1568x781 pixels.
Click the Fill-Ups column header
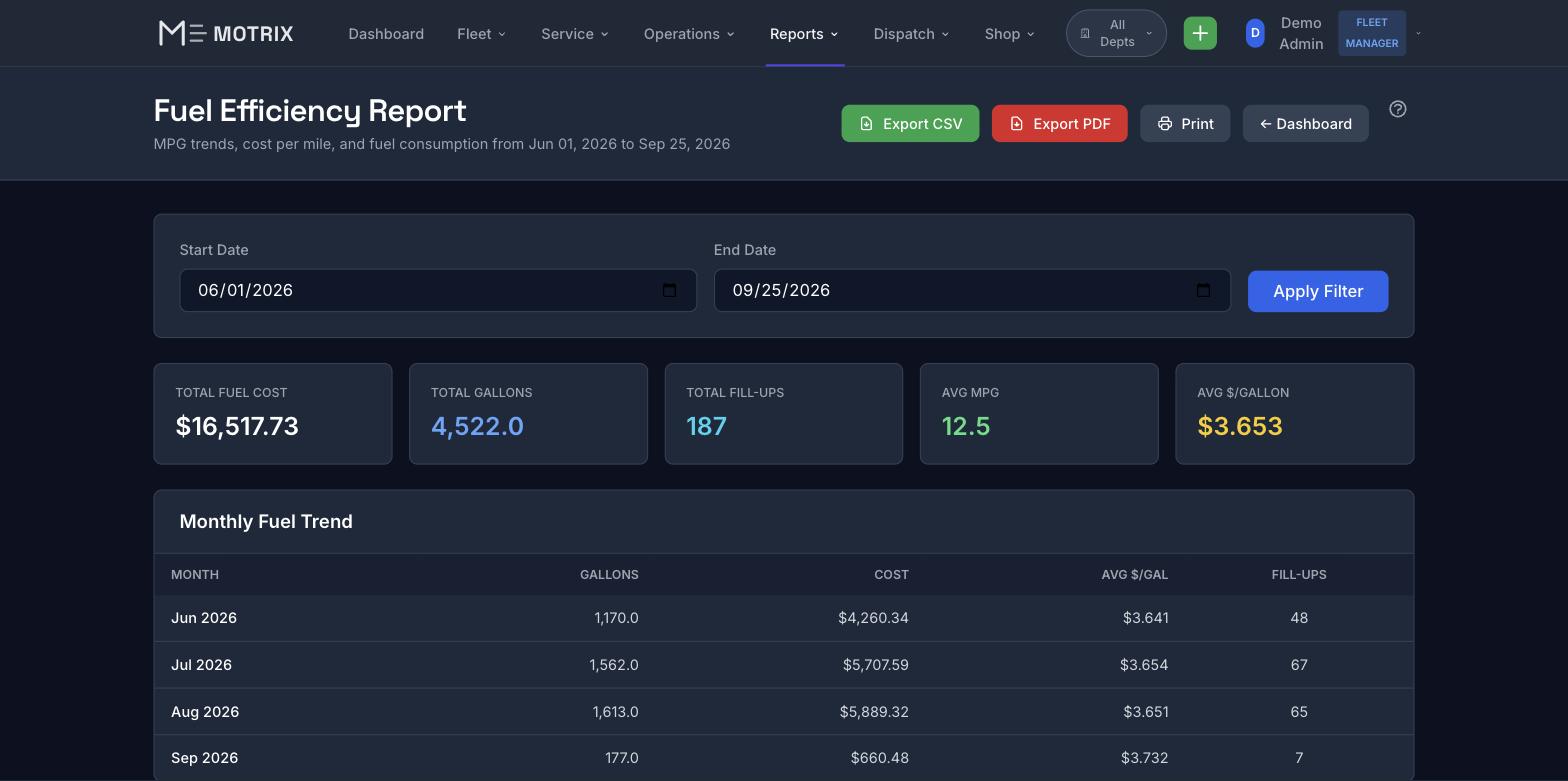[1299, 575]
